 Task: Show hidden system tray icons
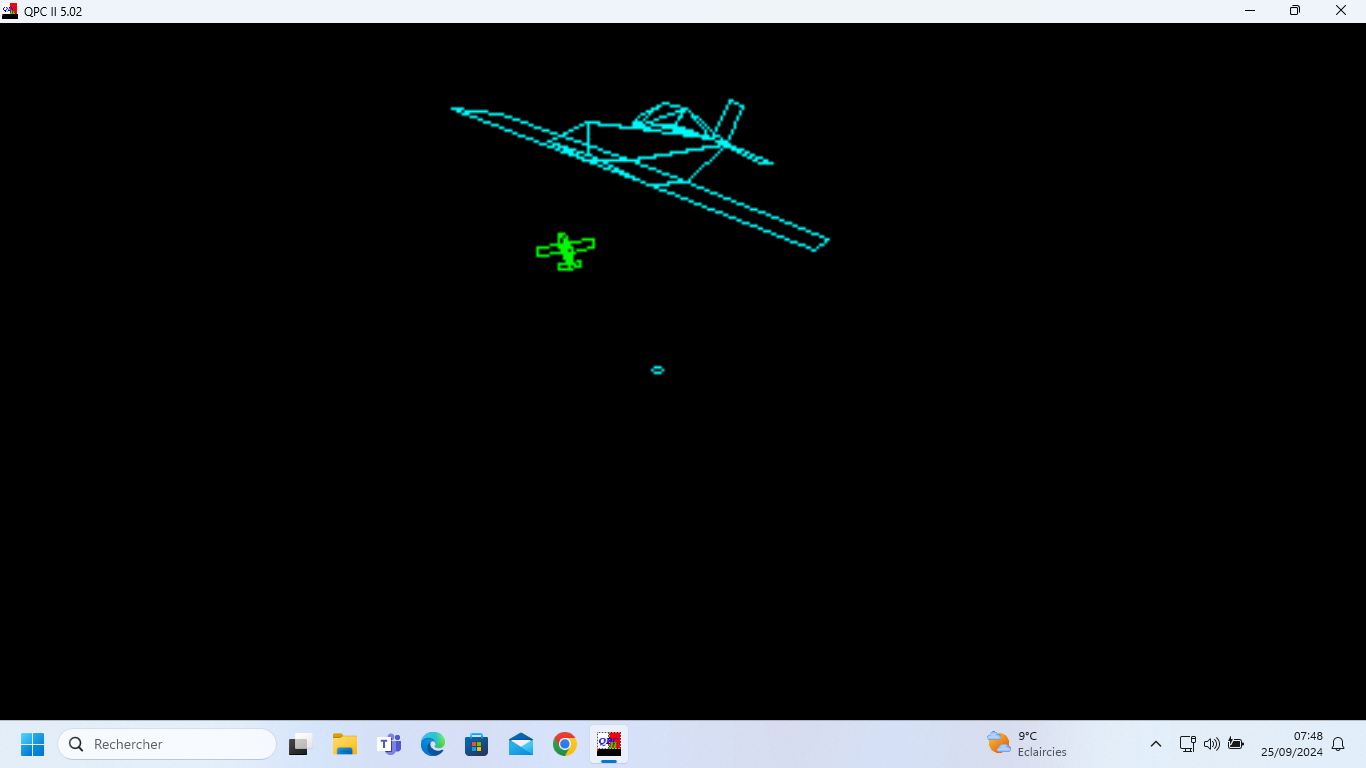1156,744
